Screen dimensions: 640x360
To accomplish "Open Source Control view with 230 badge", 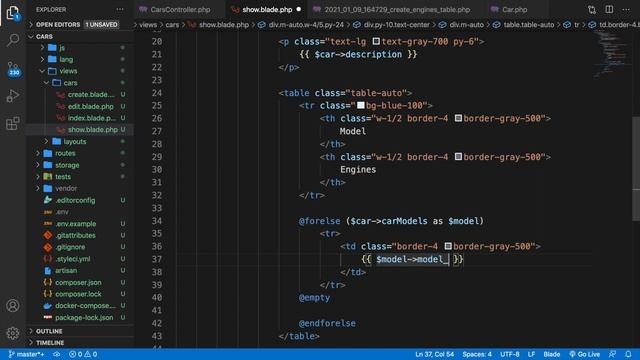I will coord(13,69).
